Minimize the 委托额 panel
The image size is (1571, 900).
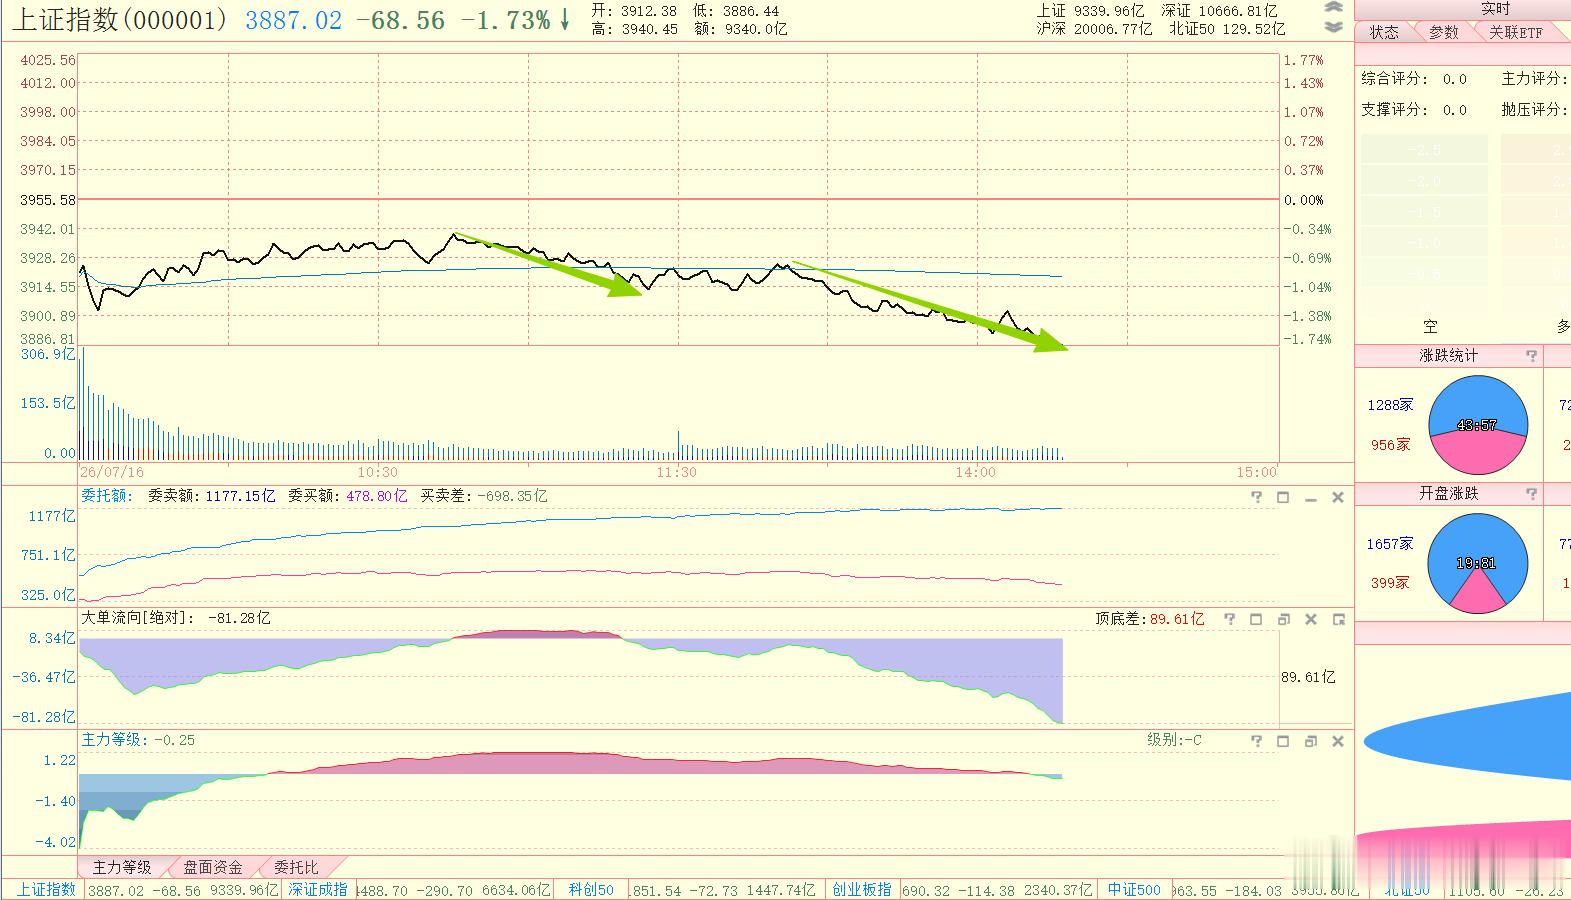pyautogui.click(x=1311, y=497)
